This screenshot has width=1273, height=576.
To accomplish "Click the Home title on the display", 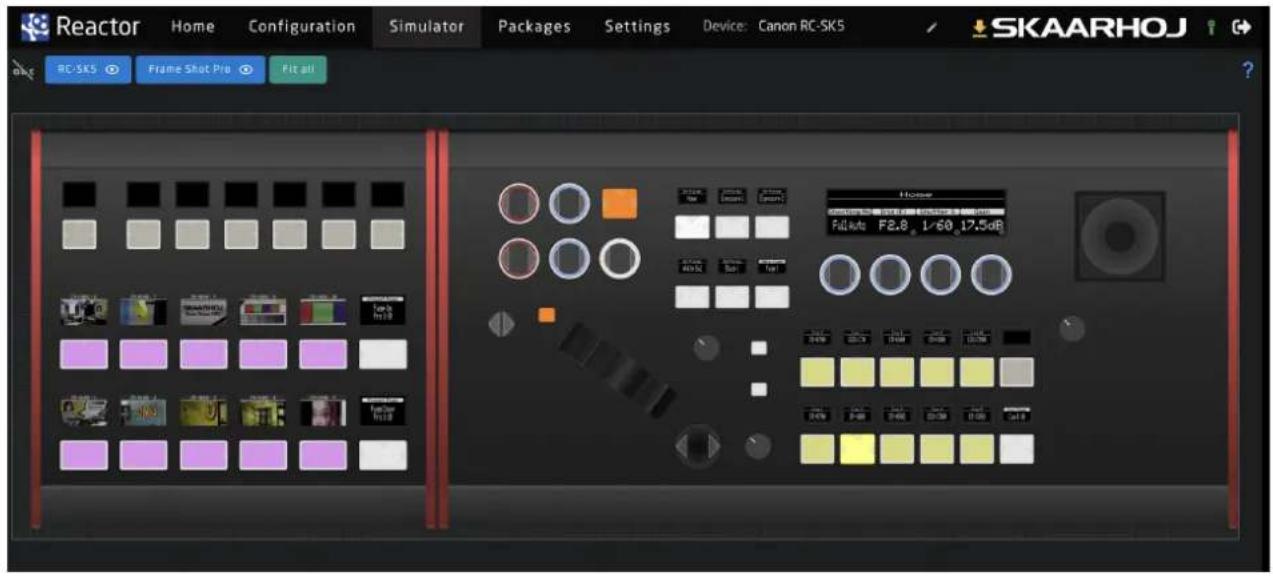I will tap(916, 195).
